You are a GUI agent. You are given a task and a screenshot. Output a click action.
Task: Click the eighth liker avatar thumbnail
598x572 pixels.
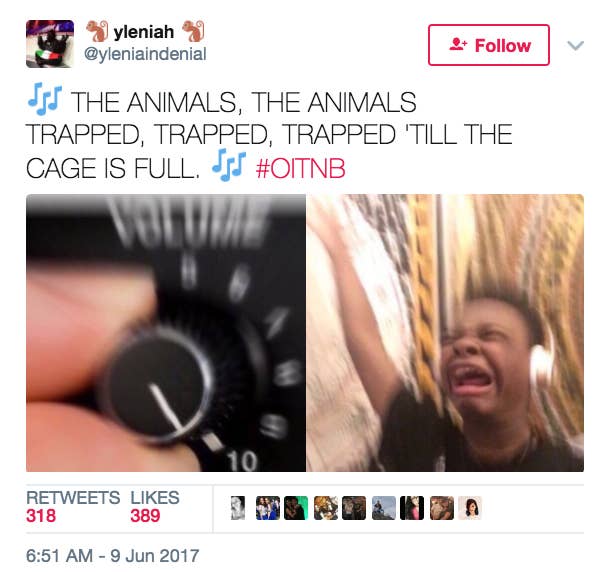[442, 508]
